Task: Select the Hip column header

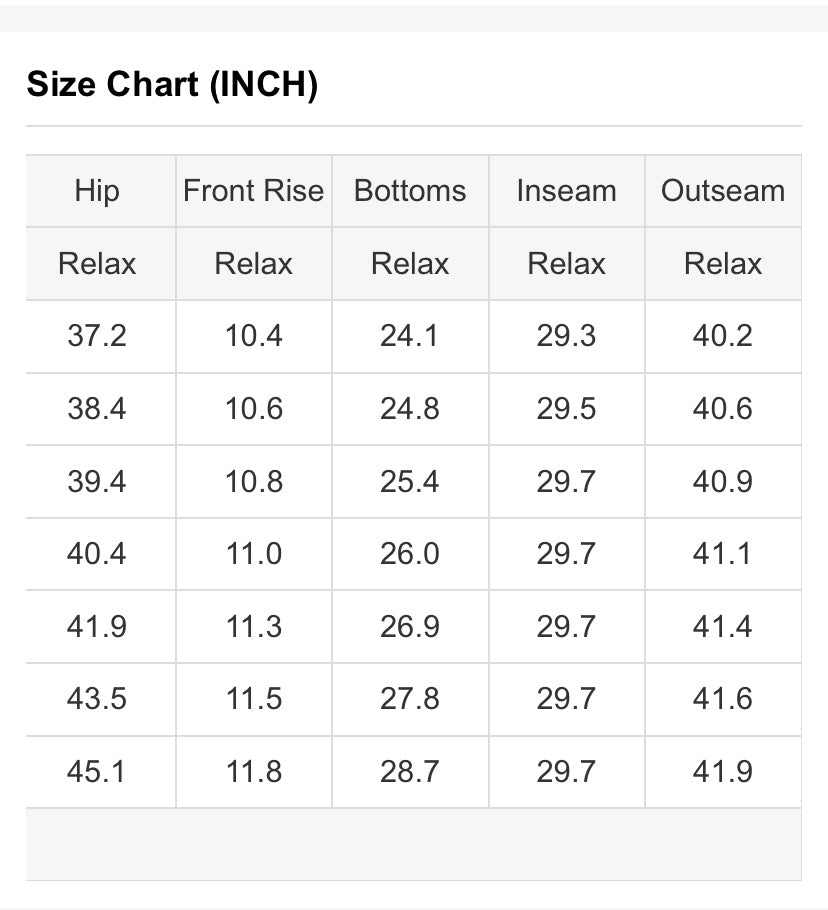Action: [97, 191]
